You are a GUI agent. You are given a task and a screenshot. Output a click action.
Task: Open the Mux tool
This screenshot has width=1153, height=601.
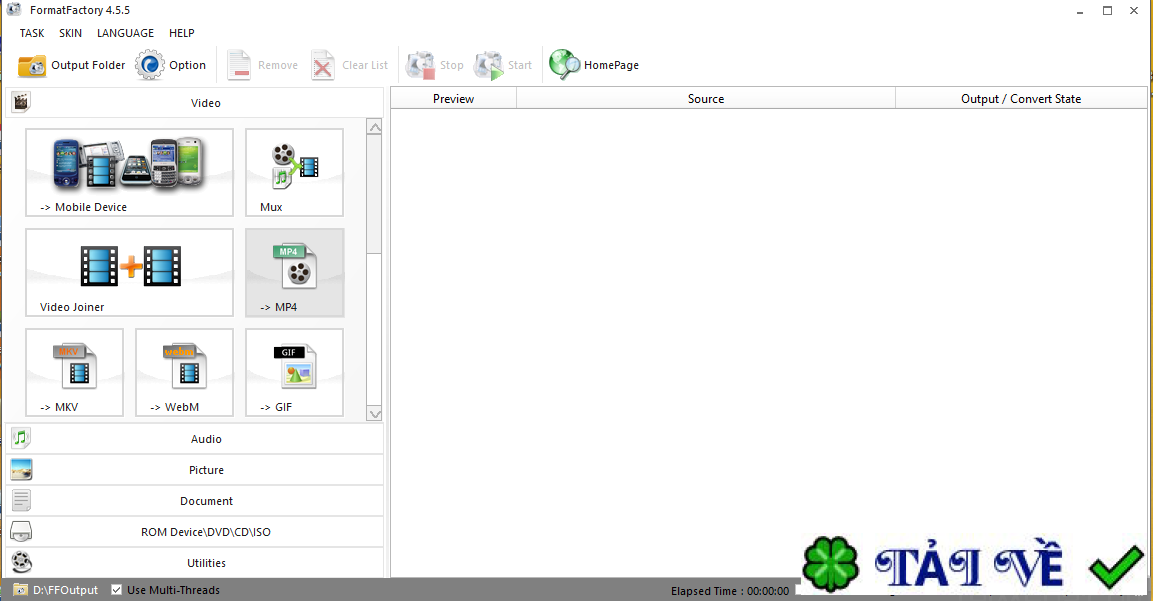[x=294, y=172]
